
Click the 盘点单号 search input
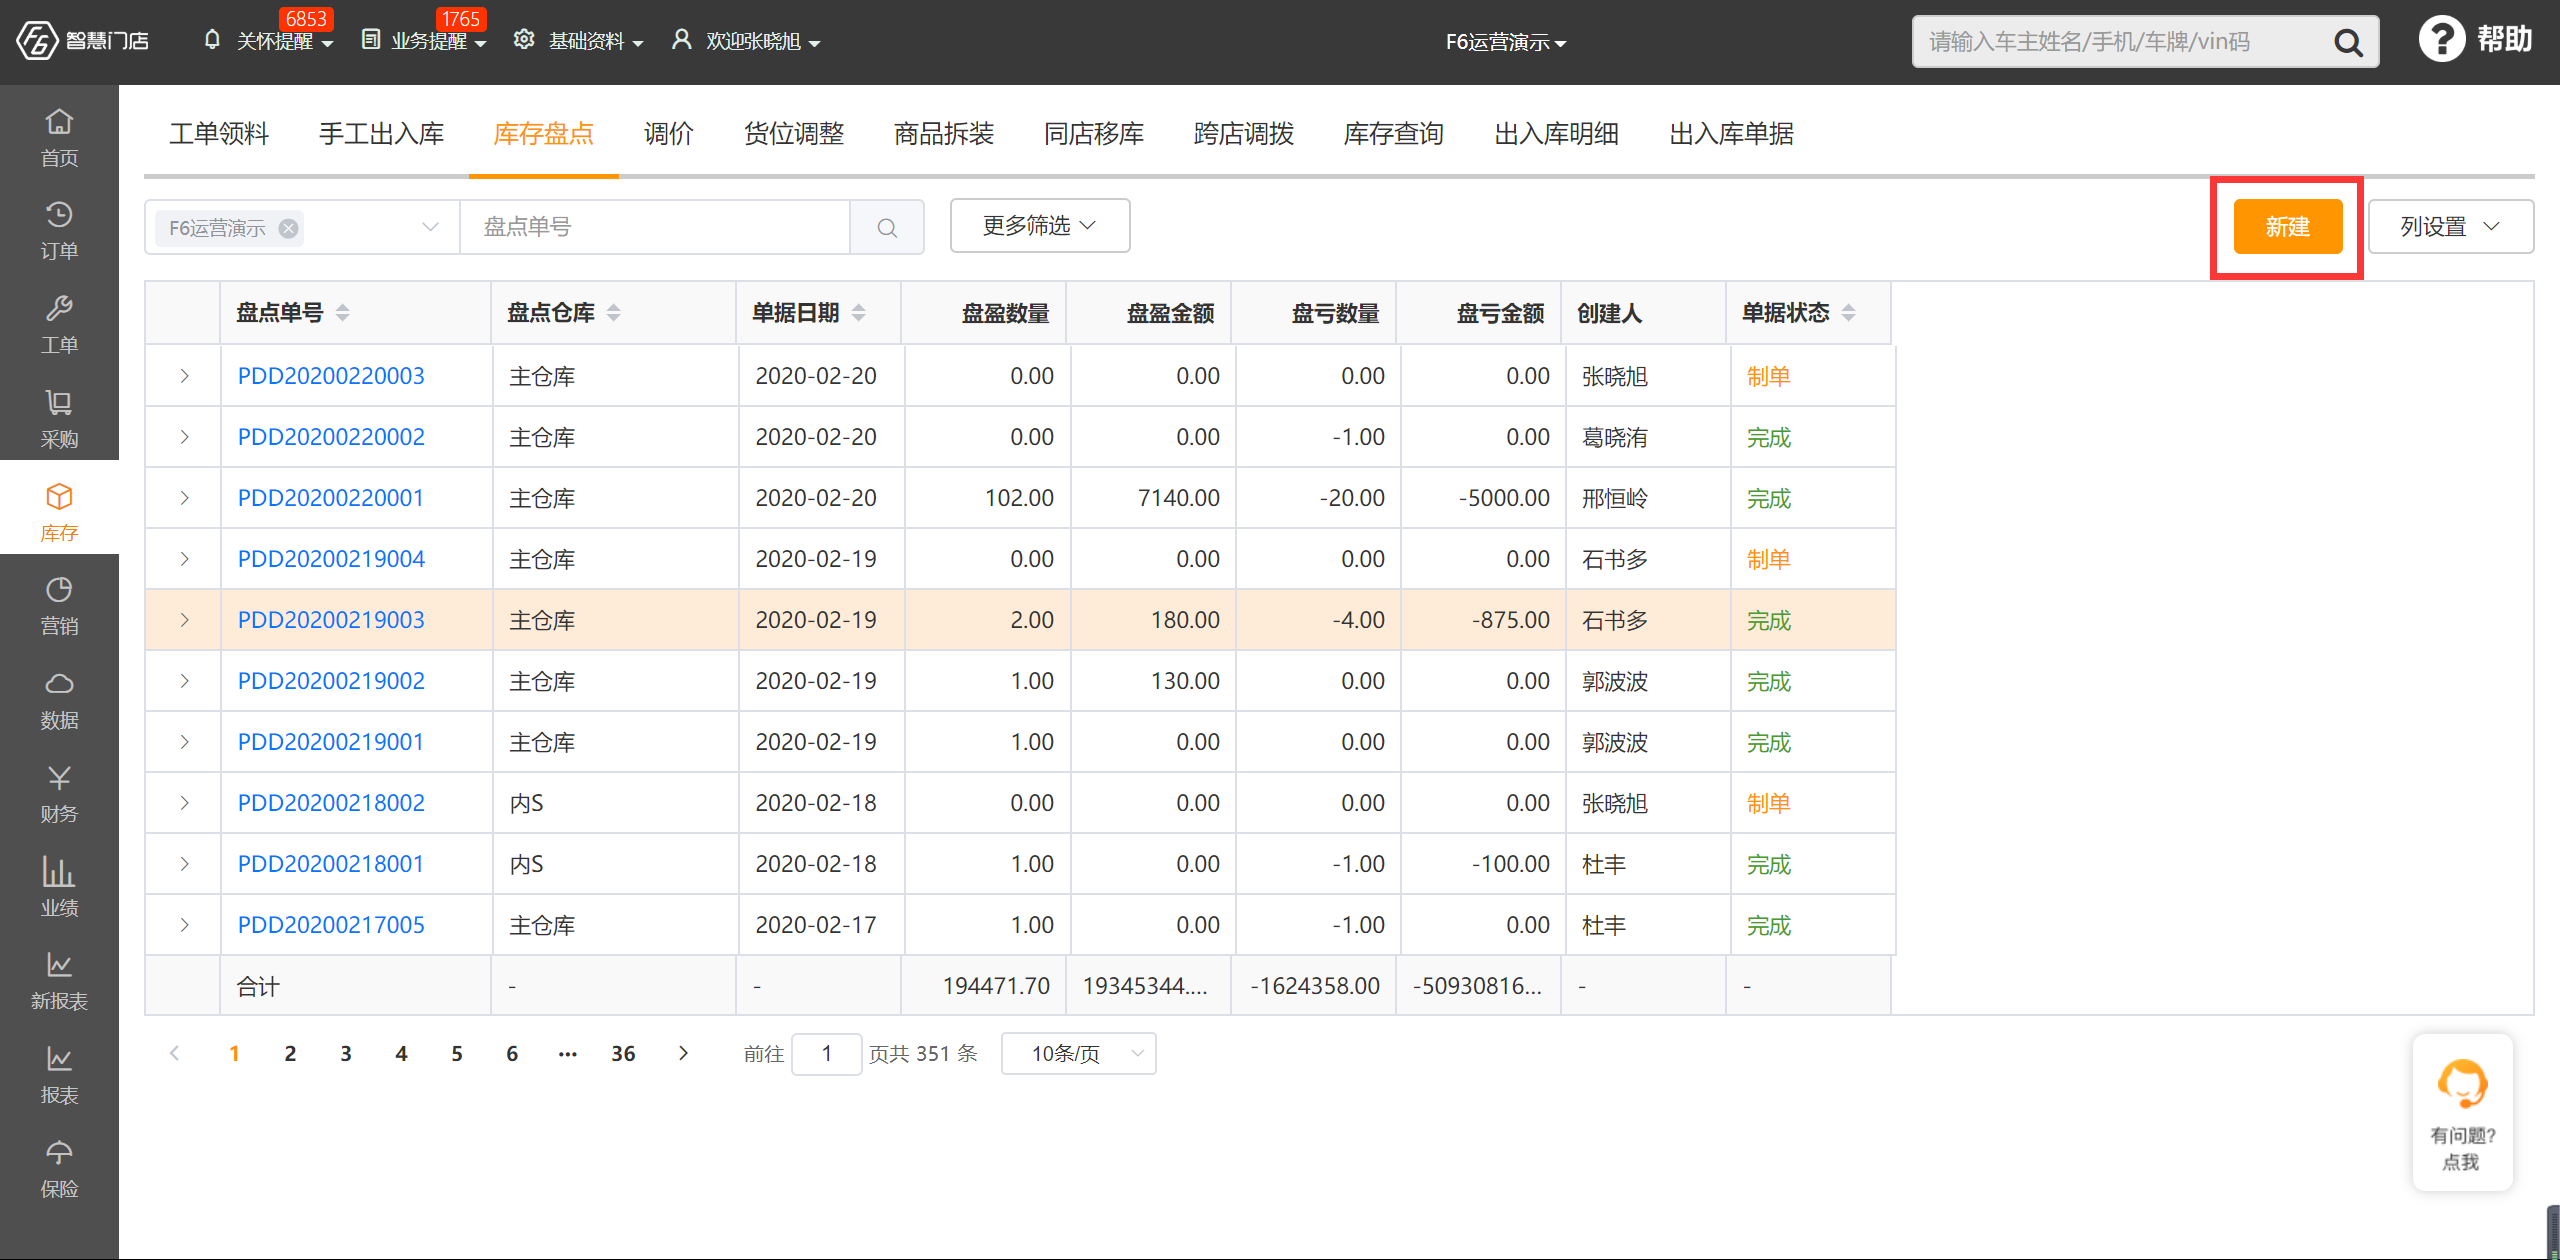point(655,227)
